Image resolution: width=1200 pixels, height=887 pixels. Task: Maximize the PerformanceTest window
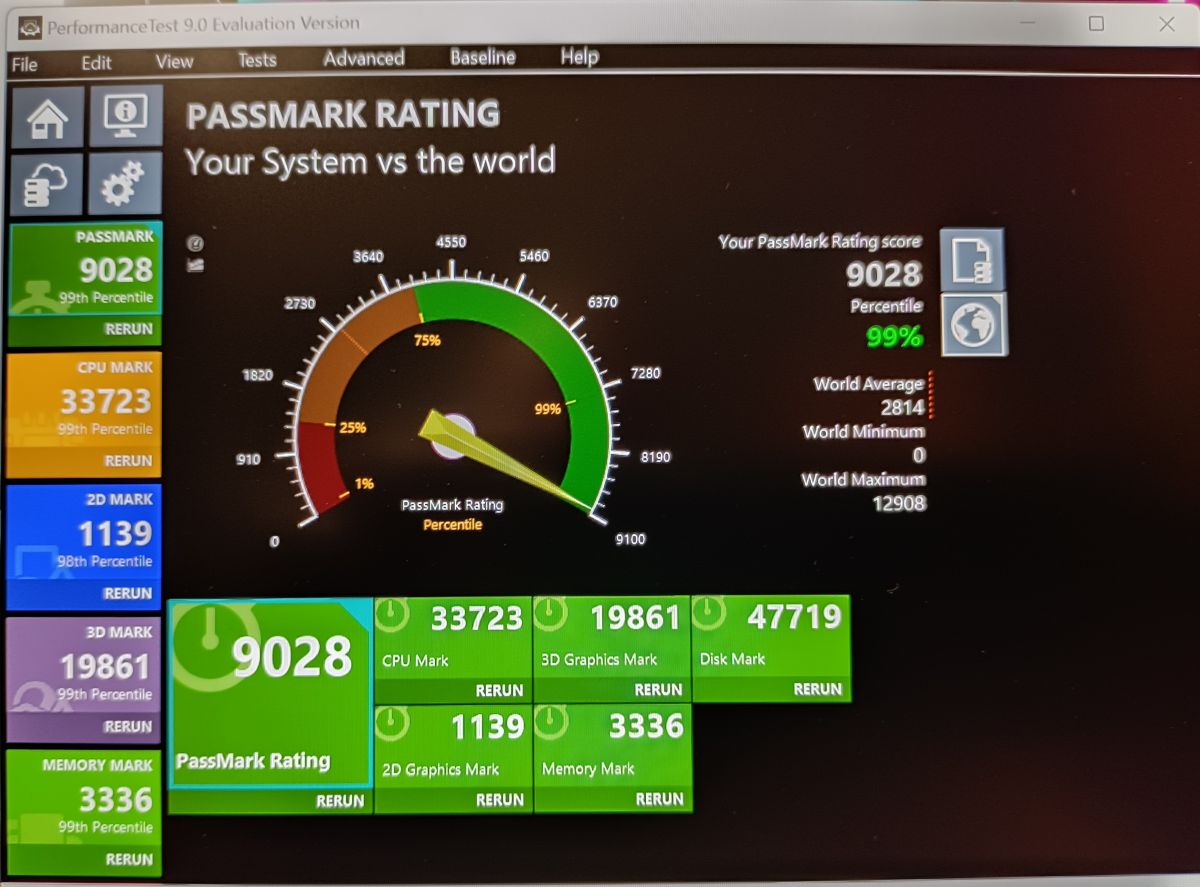pos(1096,23)
